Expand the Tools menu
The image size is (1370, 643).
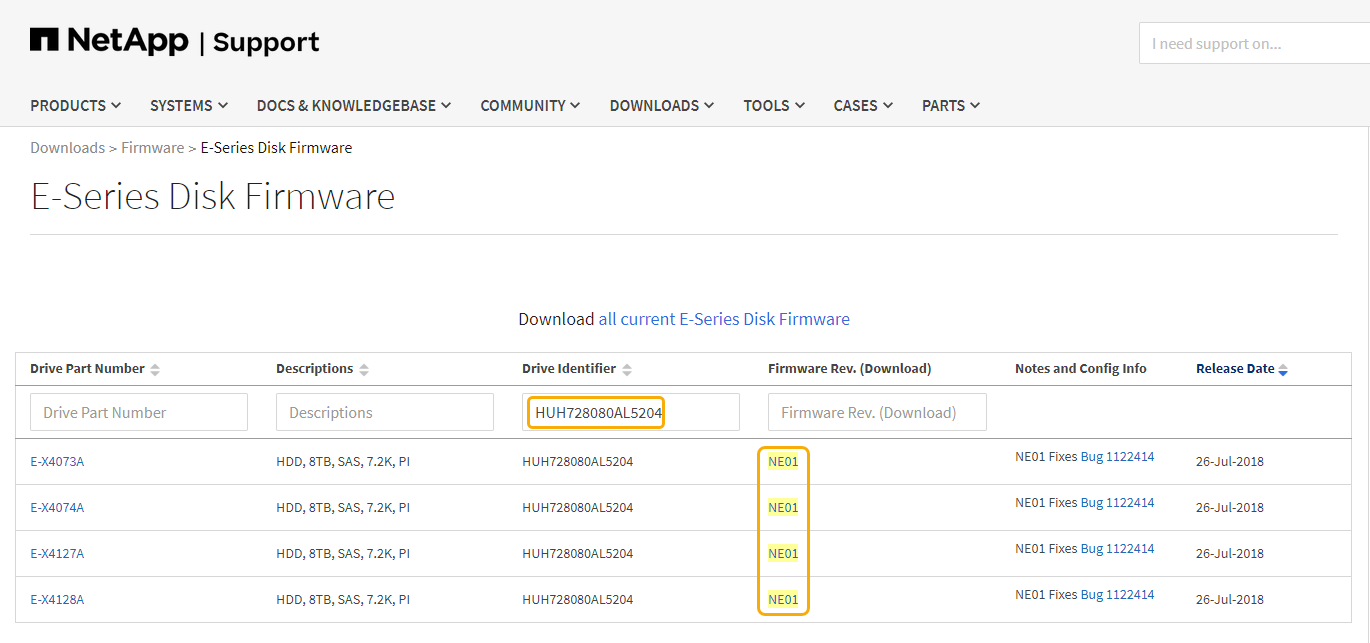point(773,105)
